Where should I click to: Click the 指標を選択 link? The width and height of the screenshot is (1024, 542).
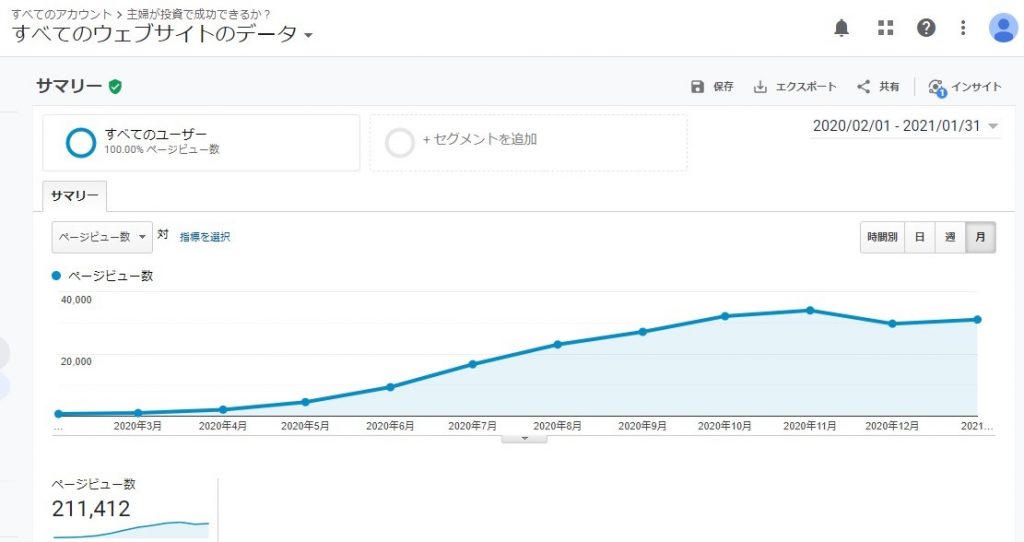pyautogui.click(x=205, y=237)
